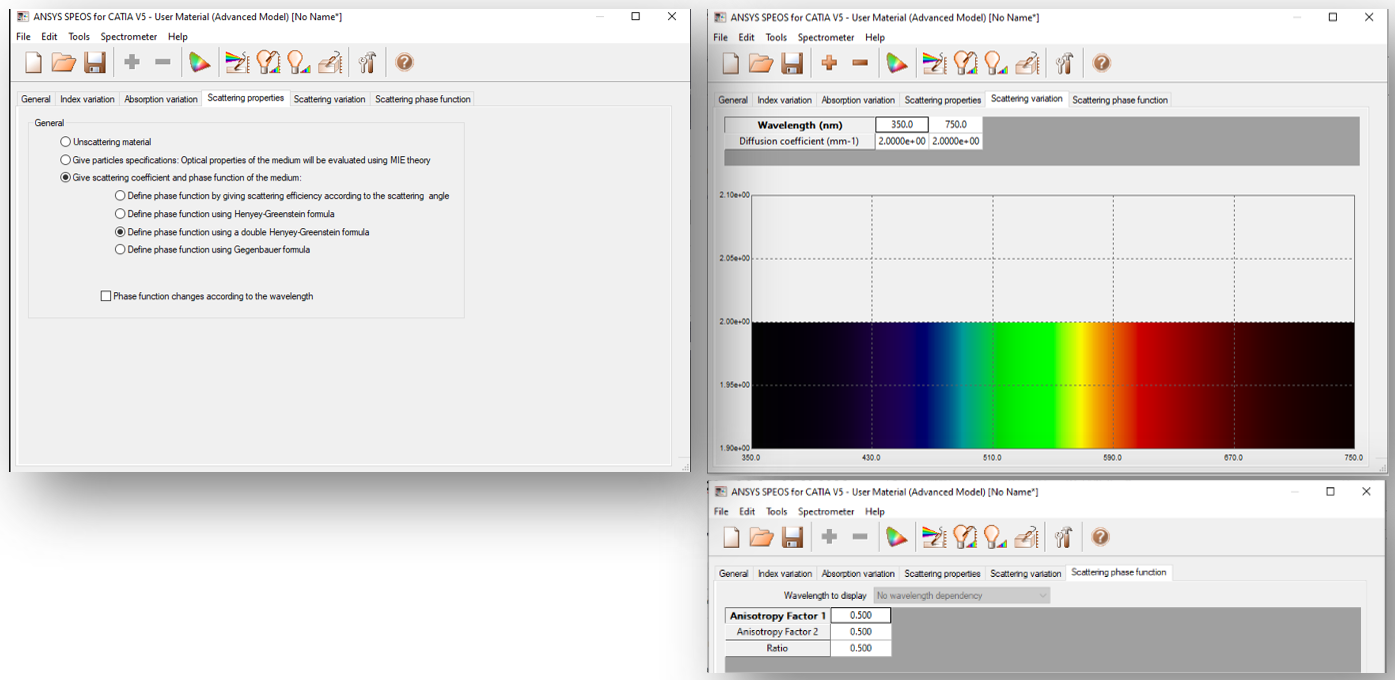The height and width of the screenshot is (680, 1395).
Task: Click the Anisotropy Factor 2 value field
Action: pyautogui.click(x=860, y=632)
